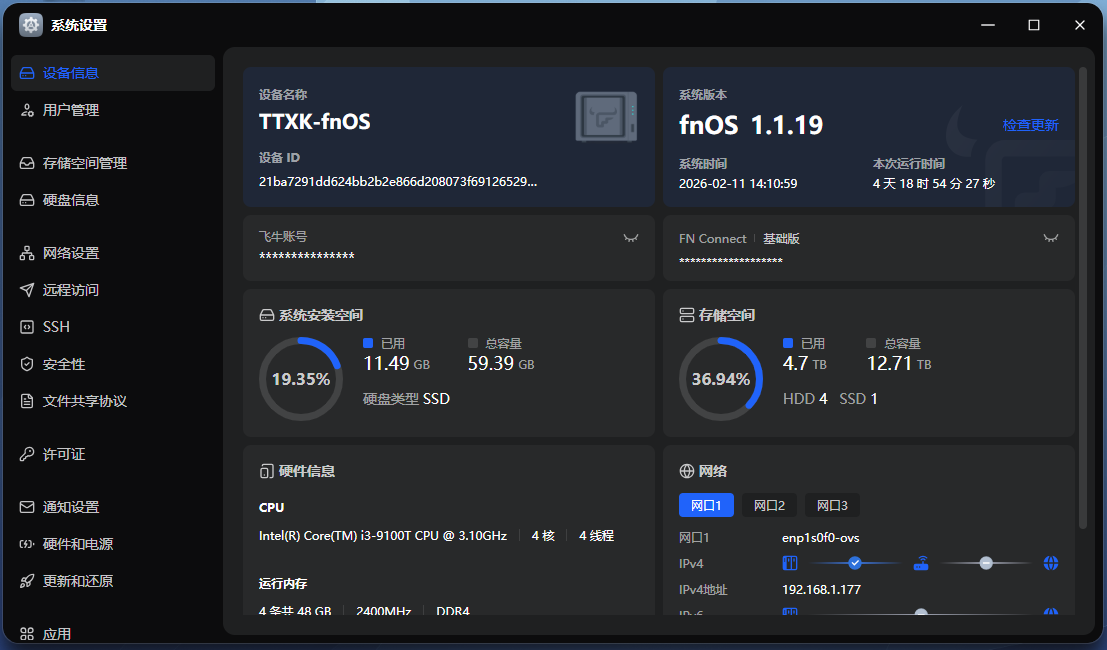Click the 存储空间管理 sidebar icon
The width and height of the screenshot is (1107, 650).
click(27, 163)
